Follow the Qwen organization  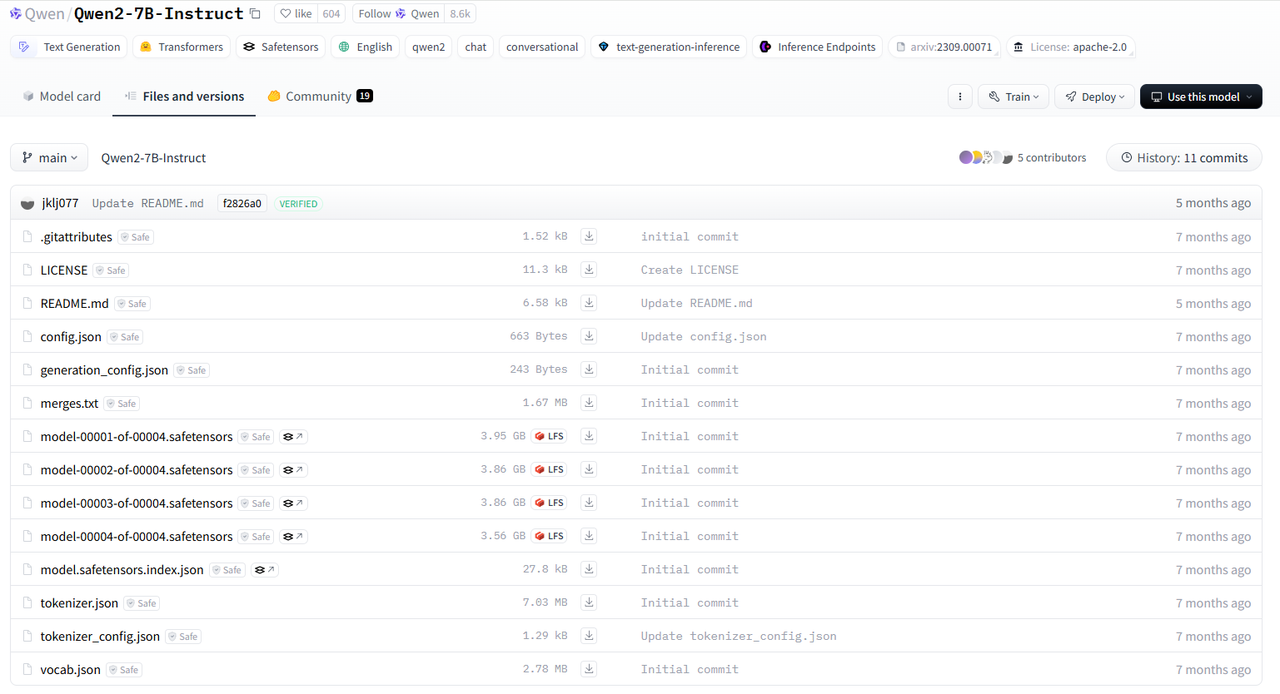click(398, 14)
